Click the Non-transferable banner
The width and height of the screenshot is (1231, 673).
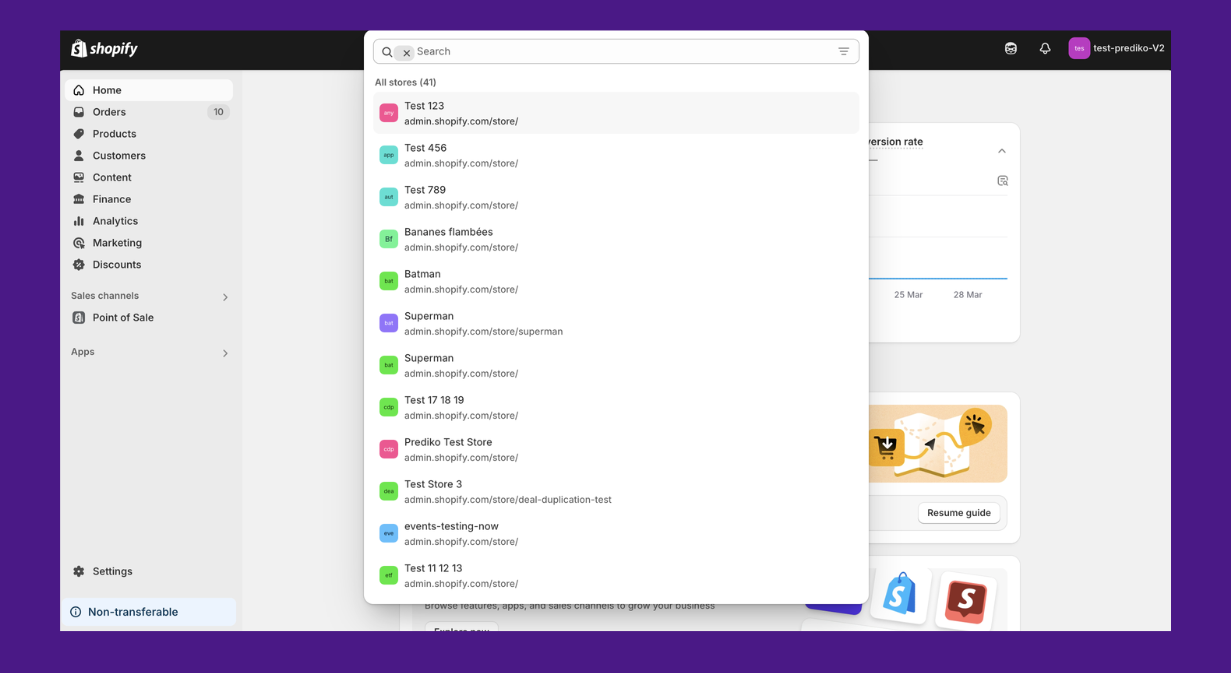coord(149,612)
